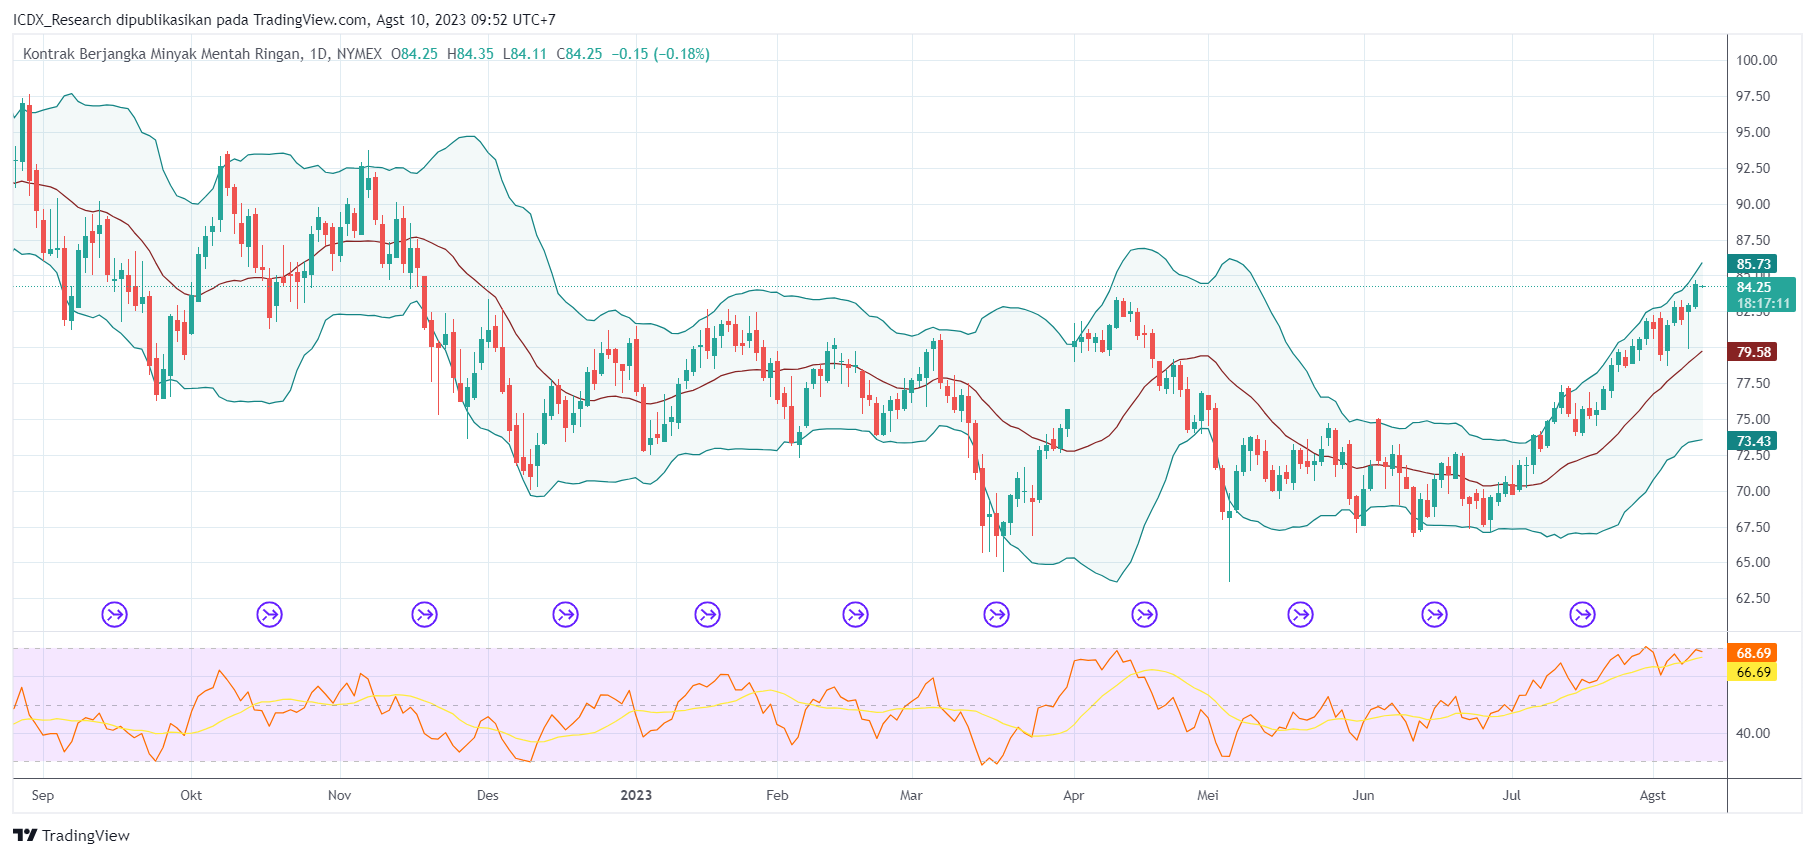
Task: Select the low value L84.11
Action: coord(525,54)
